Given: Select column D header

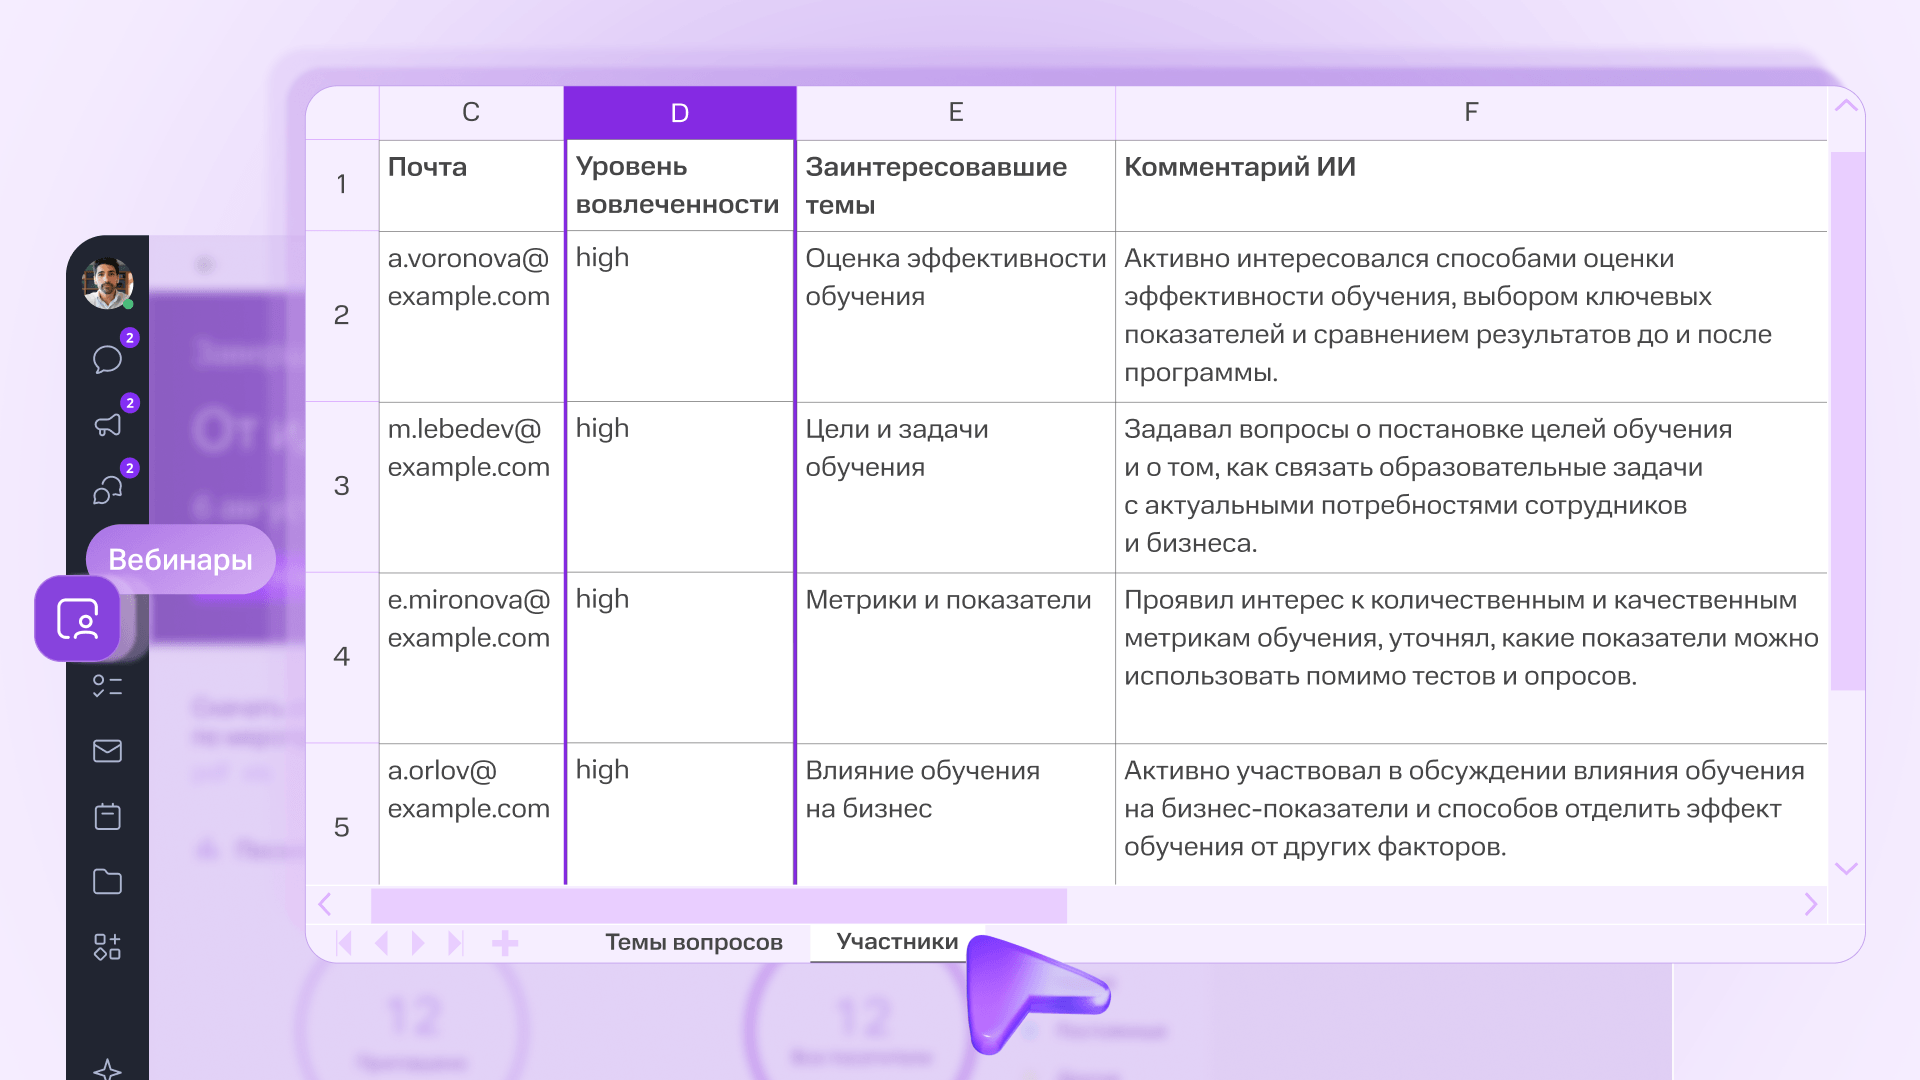Looking at the screenshot, I should click(x=680, y=113).
